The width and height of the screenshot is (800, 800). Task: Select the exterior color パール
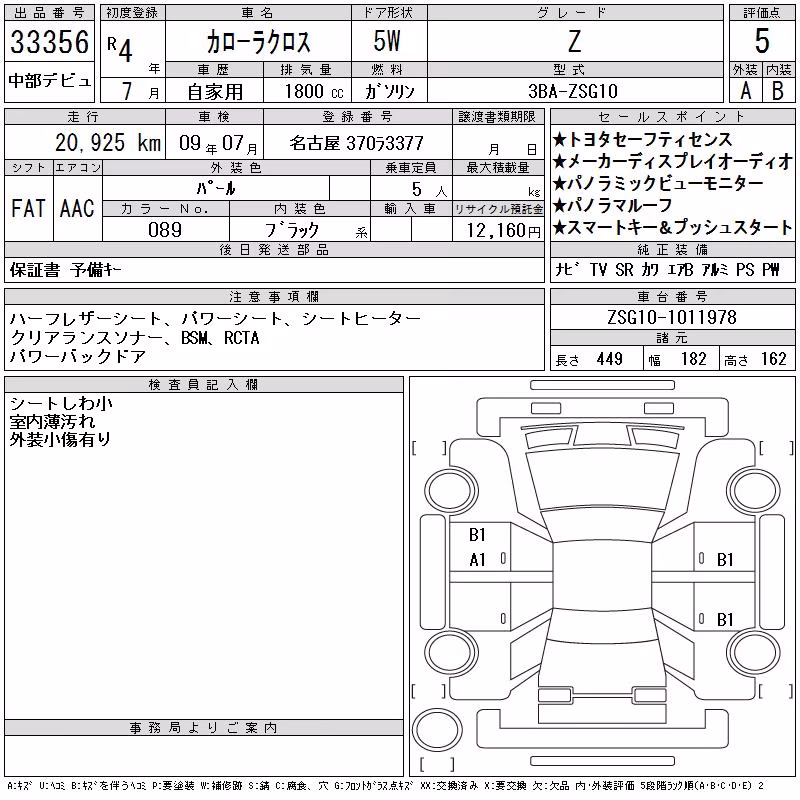pyautogui.click(x=216, y=188)
